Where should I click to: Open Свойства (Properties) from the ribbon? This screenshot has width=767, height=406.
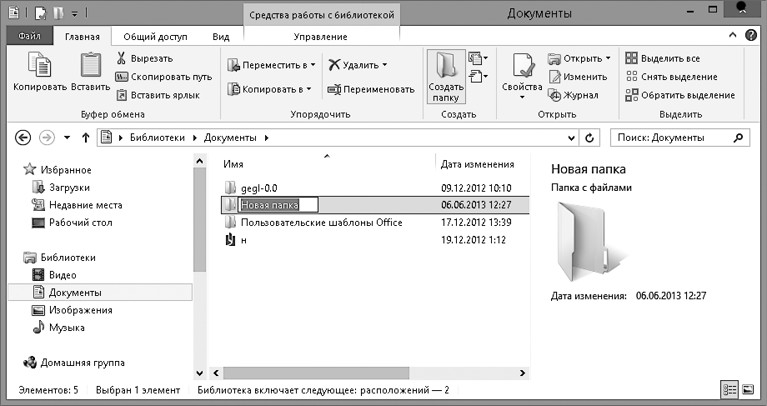pyautogui.click(x=521, y=70)
